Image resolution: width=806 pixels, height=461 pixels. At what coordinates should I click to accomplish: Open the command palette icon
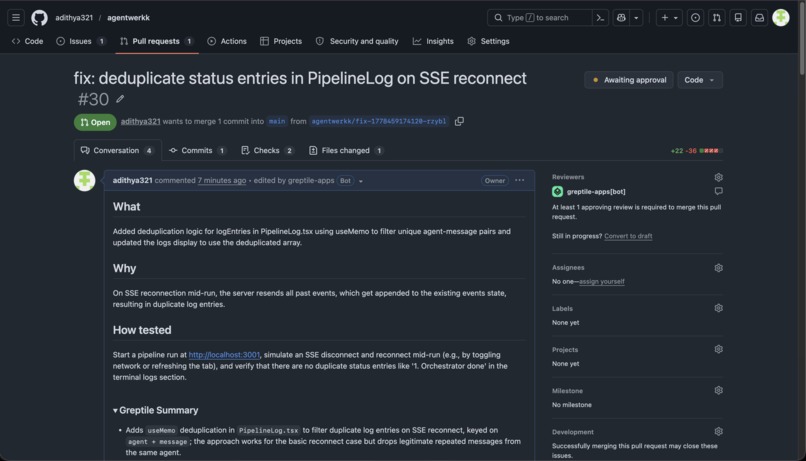click(x=600, y=17)
